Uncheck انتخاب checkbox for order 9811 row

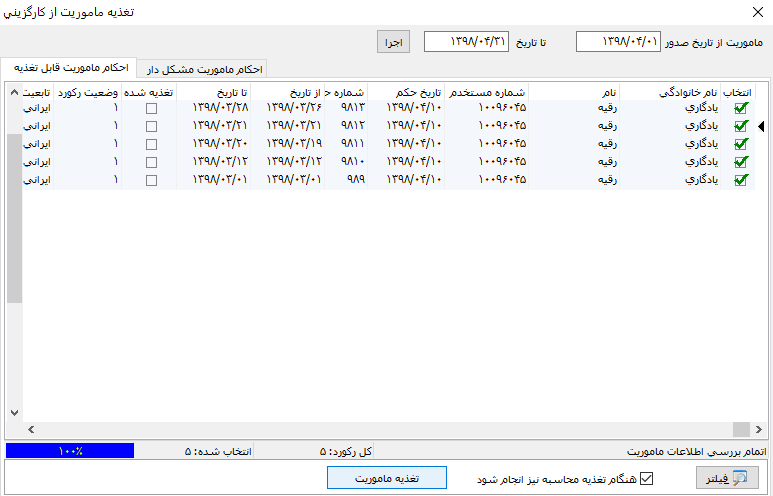(x=740, y=144)
